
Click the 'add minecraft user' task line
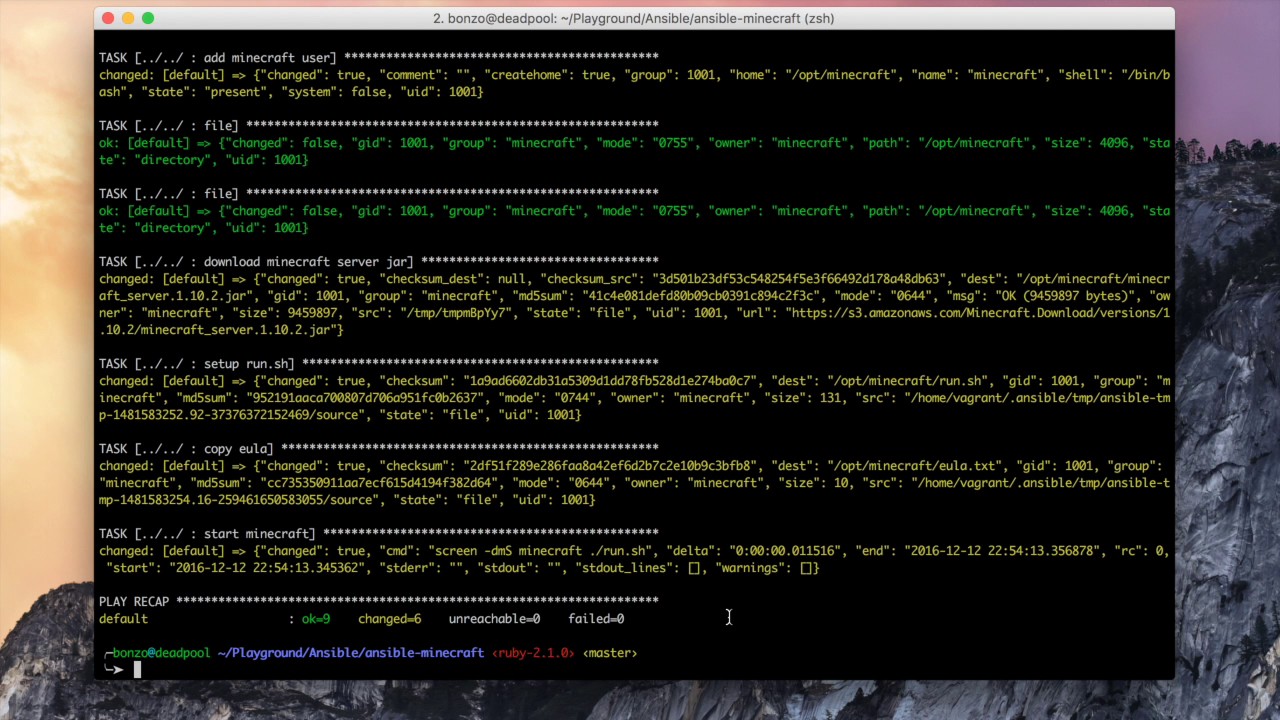[x=378, y=58]
